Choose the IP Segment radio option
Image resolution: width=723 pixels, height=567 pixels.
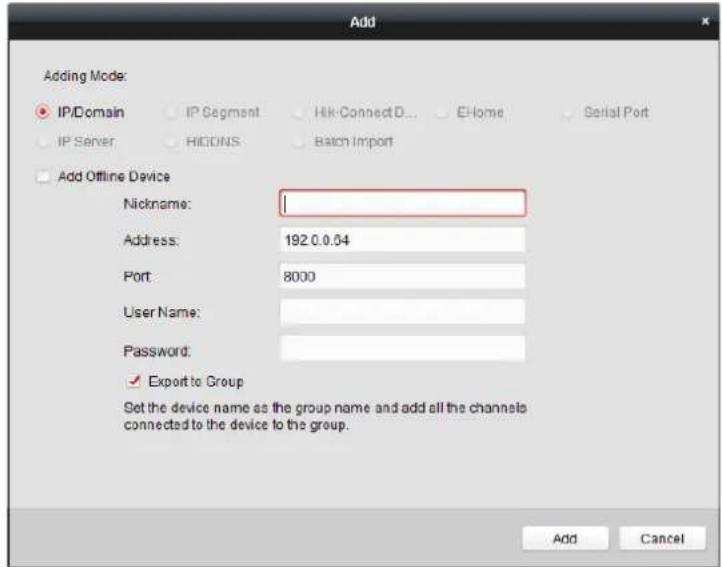(x=171, y=112)
